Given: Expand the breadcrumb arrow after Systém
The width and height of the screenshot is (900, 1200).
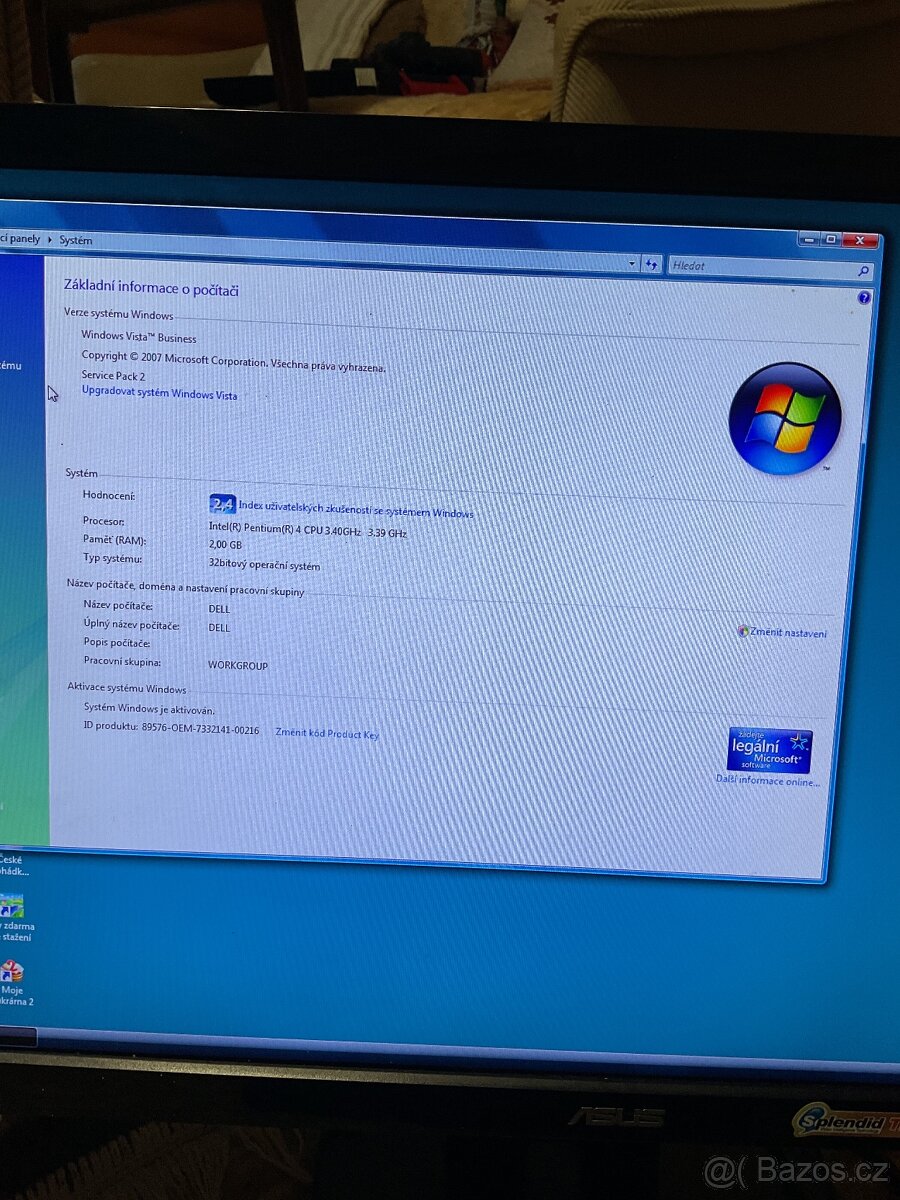Looking at the screenshot, I should tap(100, 240).
